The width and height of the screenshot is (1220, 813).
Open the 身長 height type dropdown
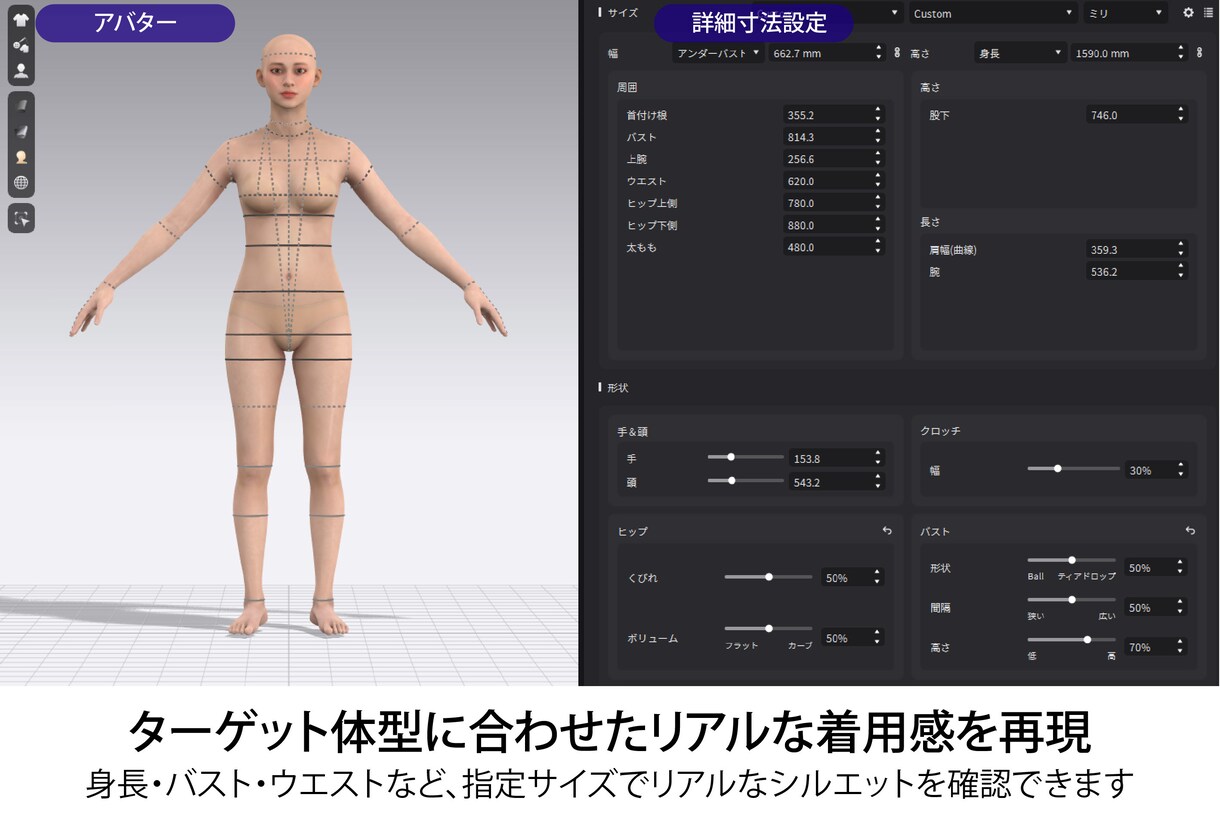click(1020, 53)
